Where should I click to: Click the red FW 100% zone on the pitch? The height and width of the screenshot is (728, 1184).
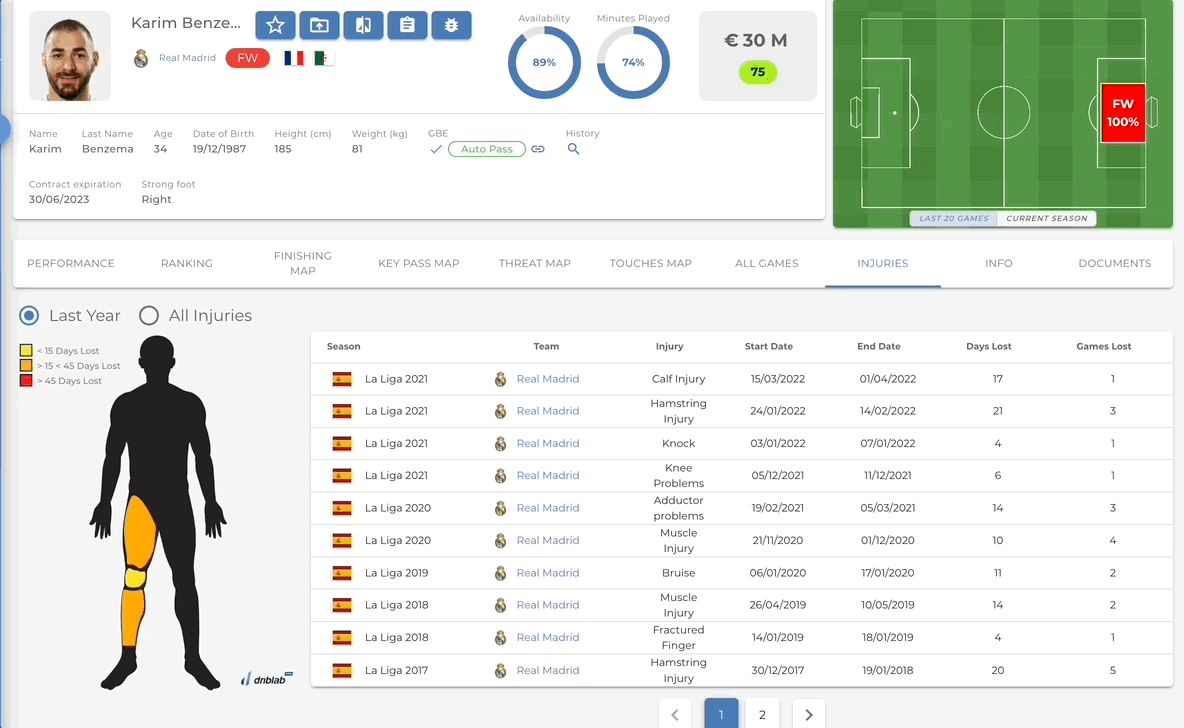(1123, 113)
